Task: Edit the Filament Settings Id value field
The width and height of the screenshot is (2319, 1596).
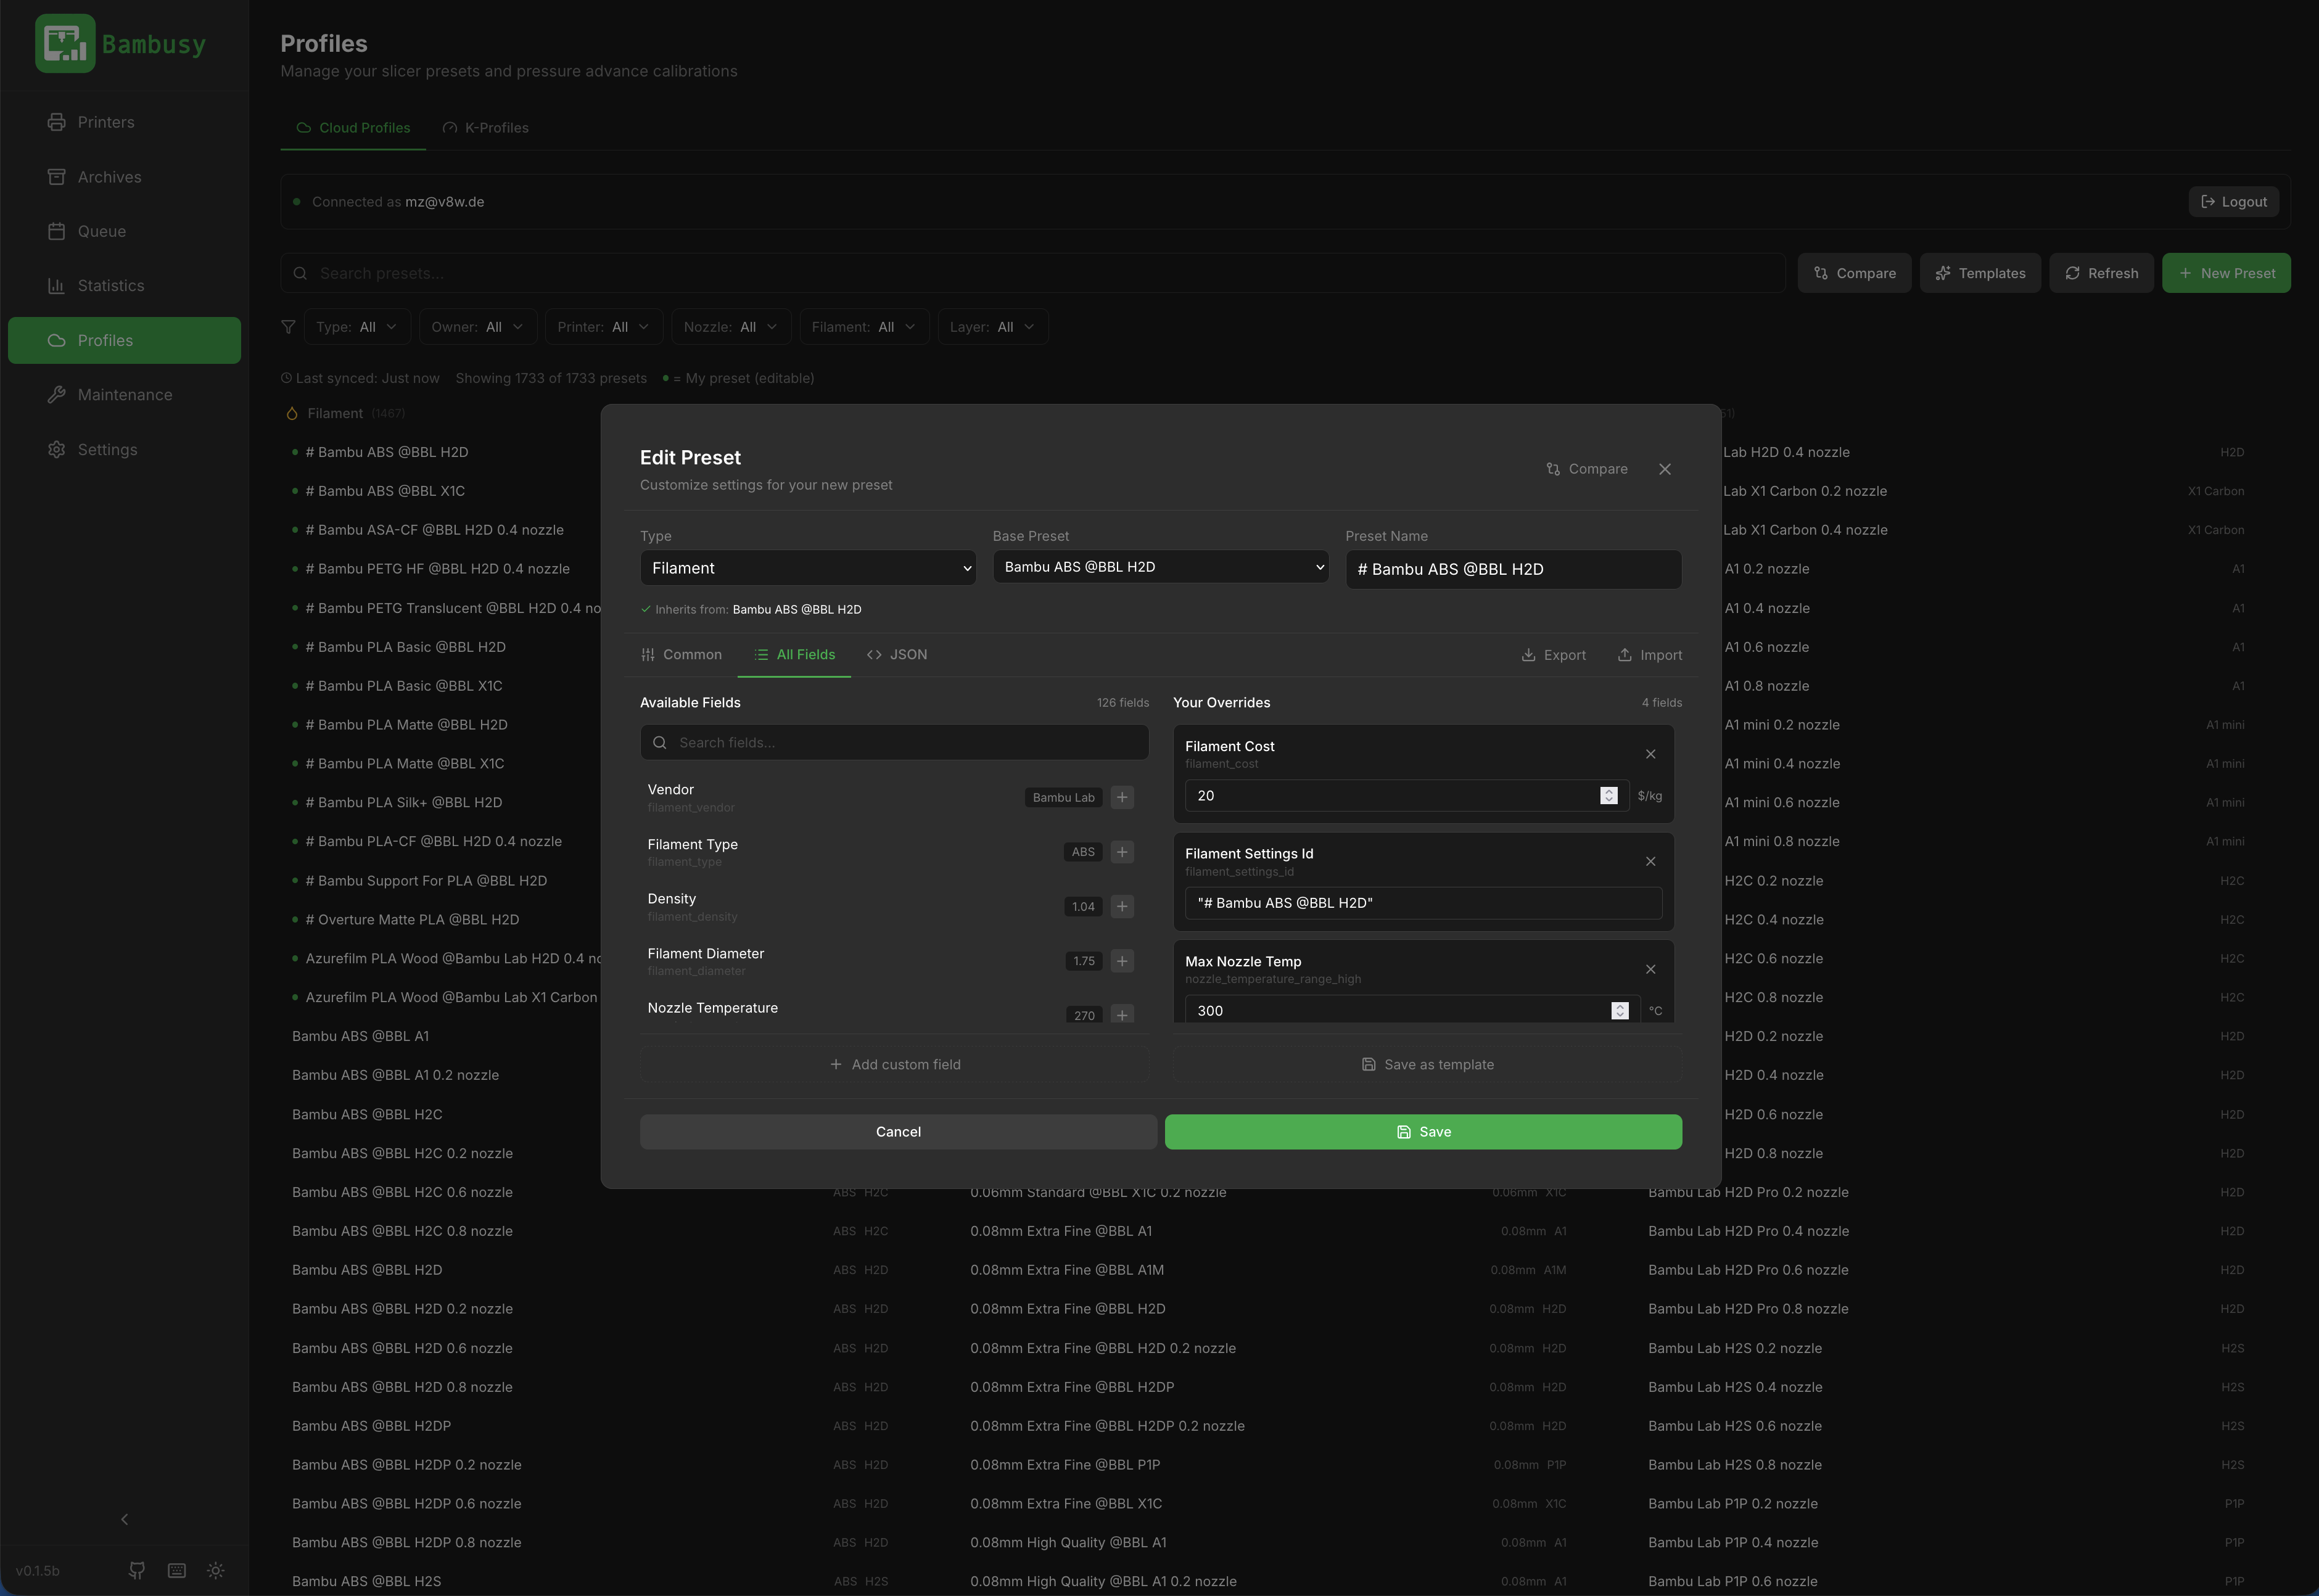Action: point(1423,903)
